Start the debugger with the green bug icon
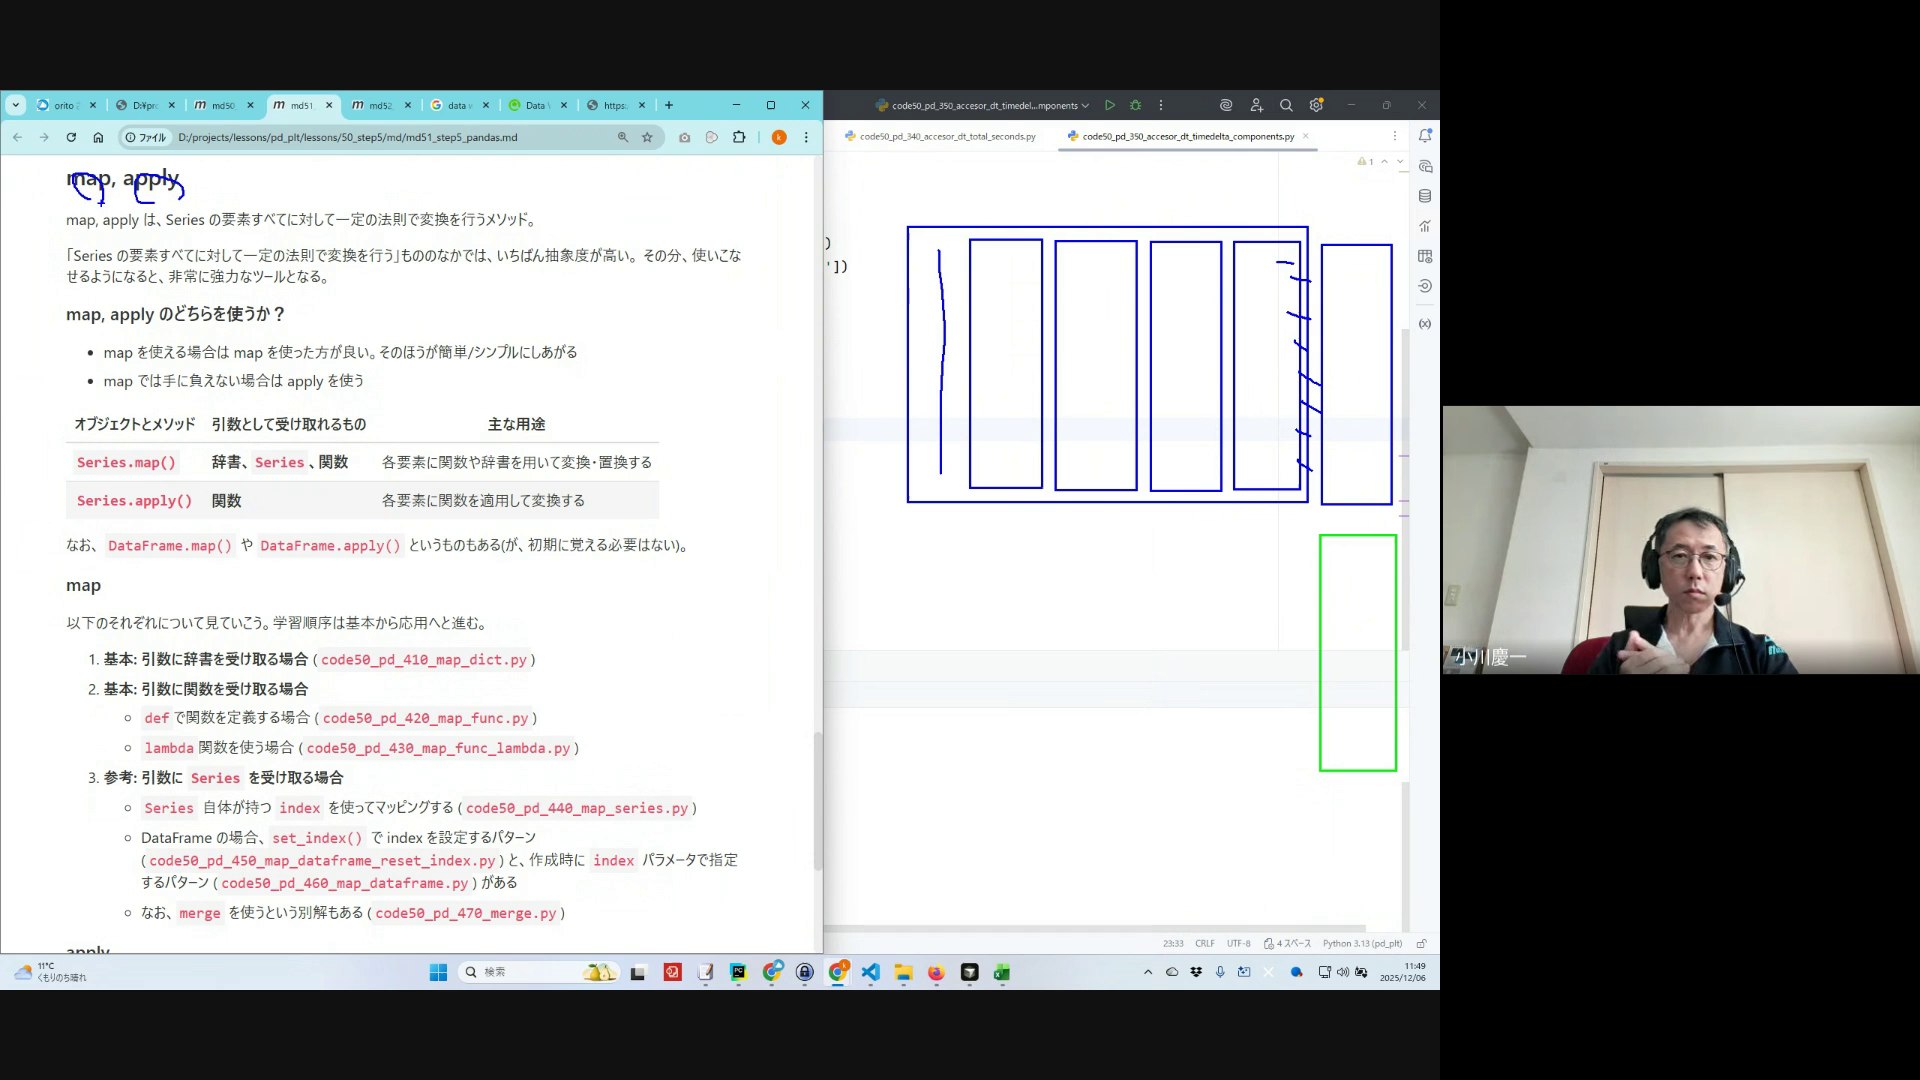 (1135, 105)
